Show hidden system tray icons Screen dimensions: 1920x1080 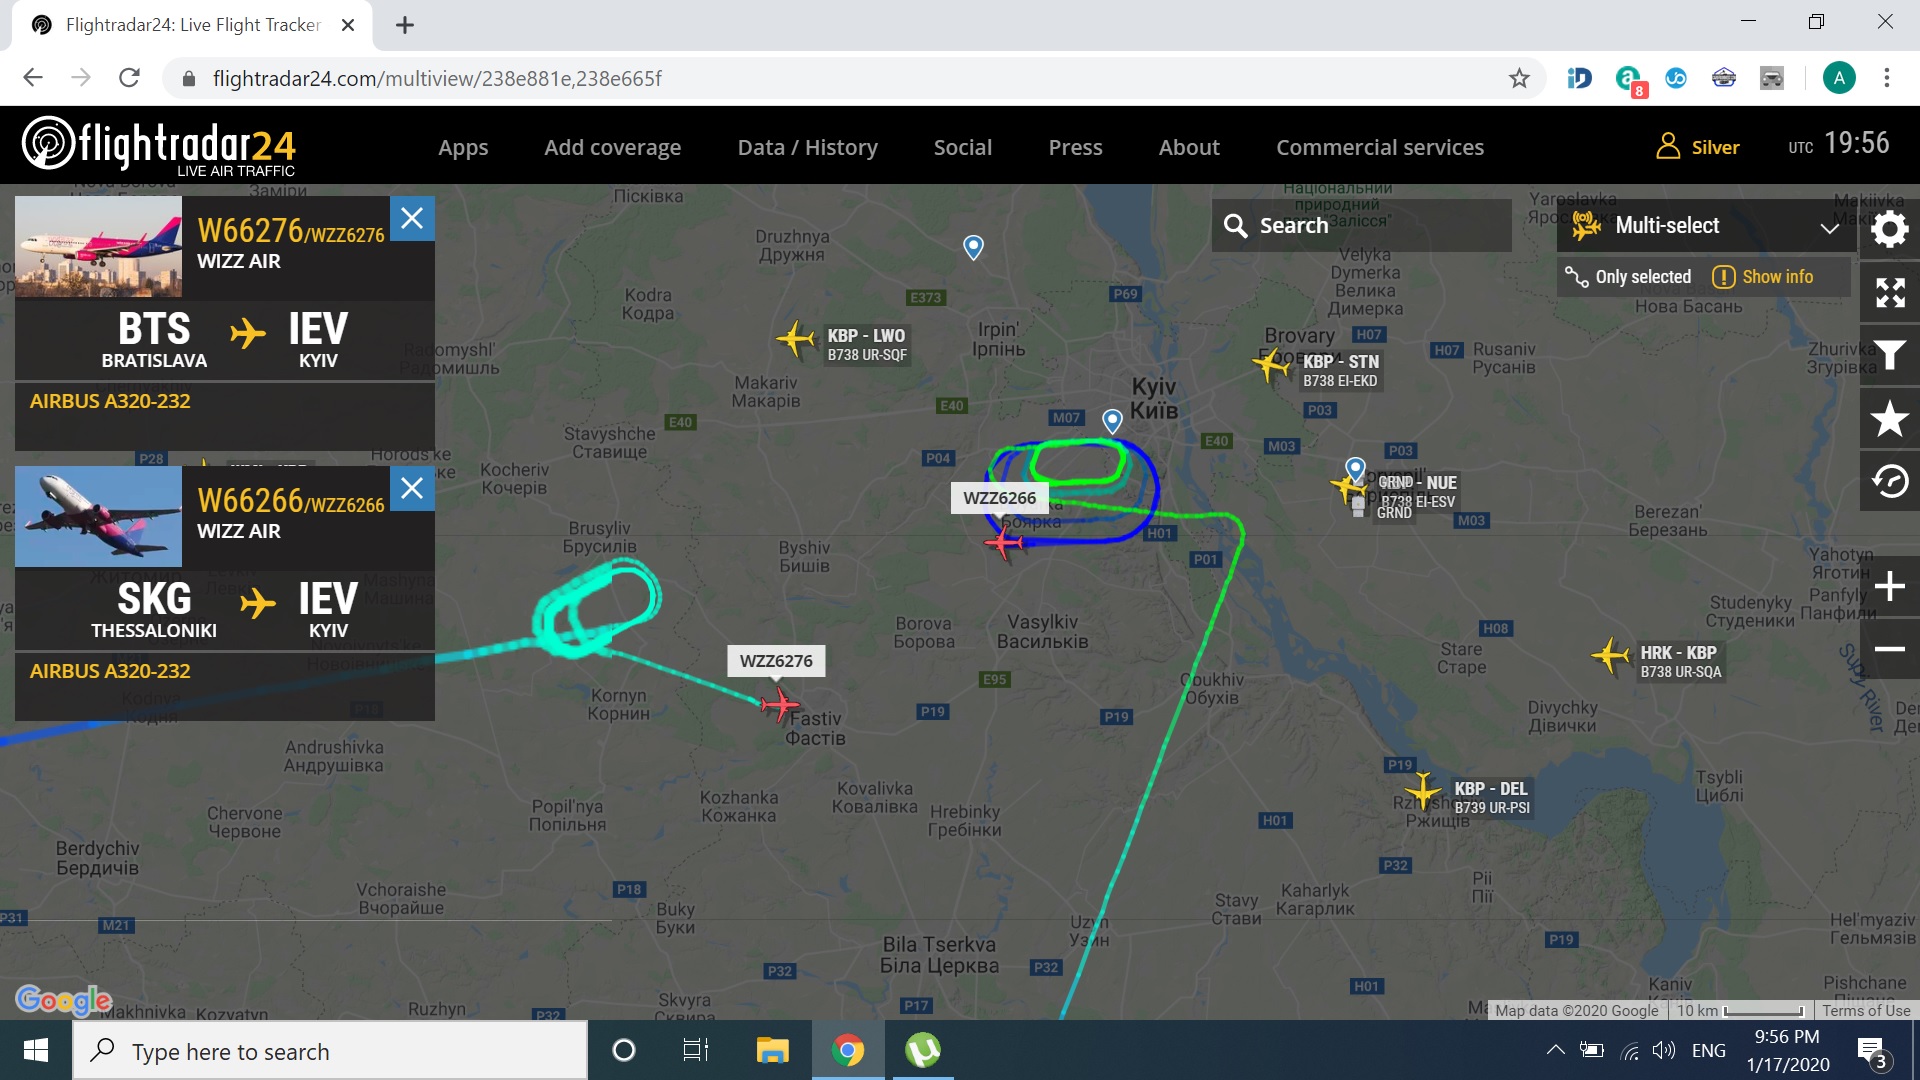1555,1050
